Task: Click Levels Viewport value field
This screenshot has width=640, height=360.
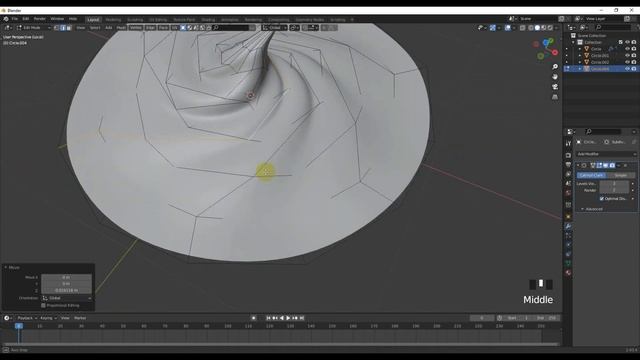Action: 614,184
